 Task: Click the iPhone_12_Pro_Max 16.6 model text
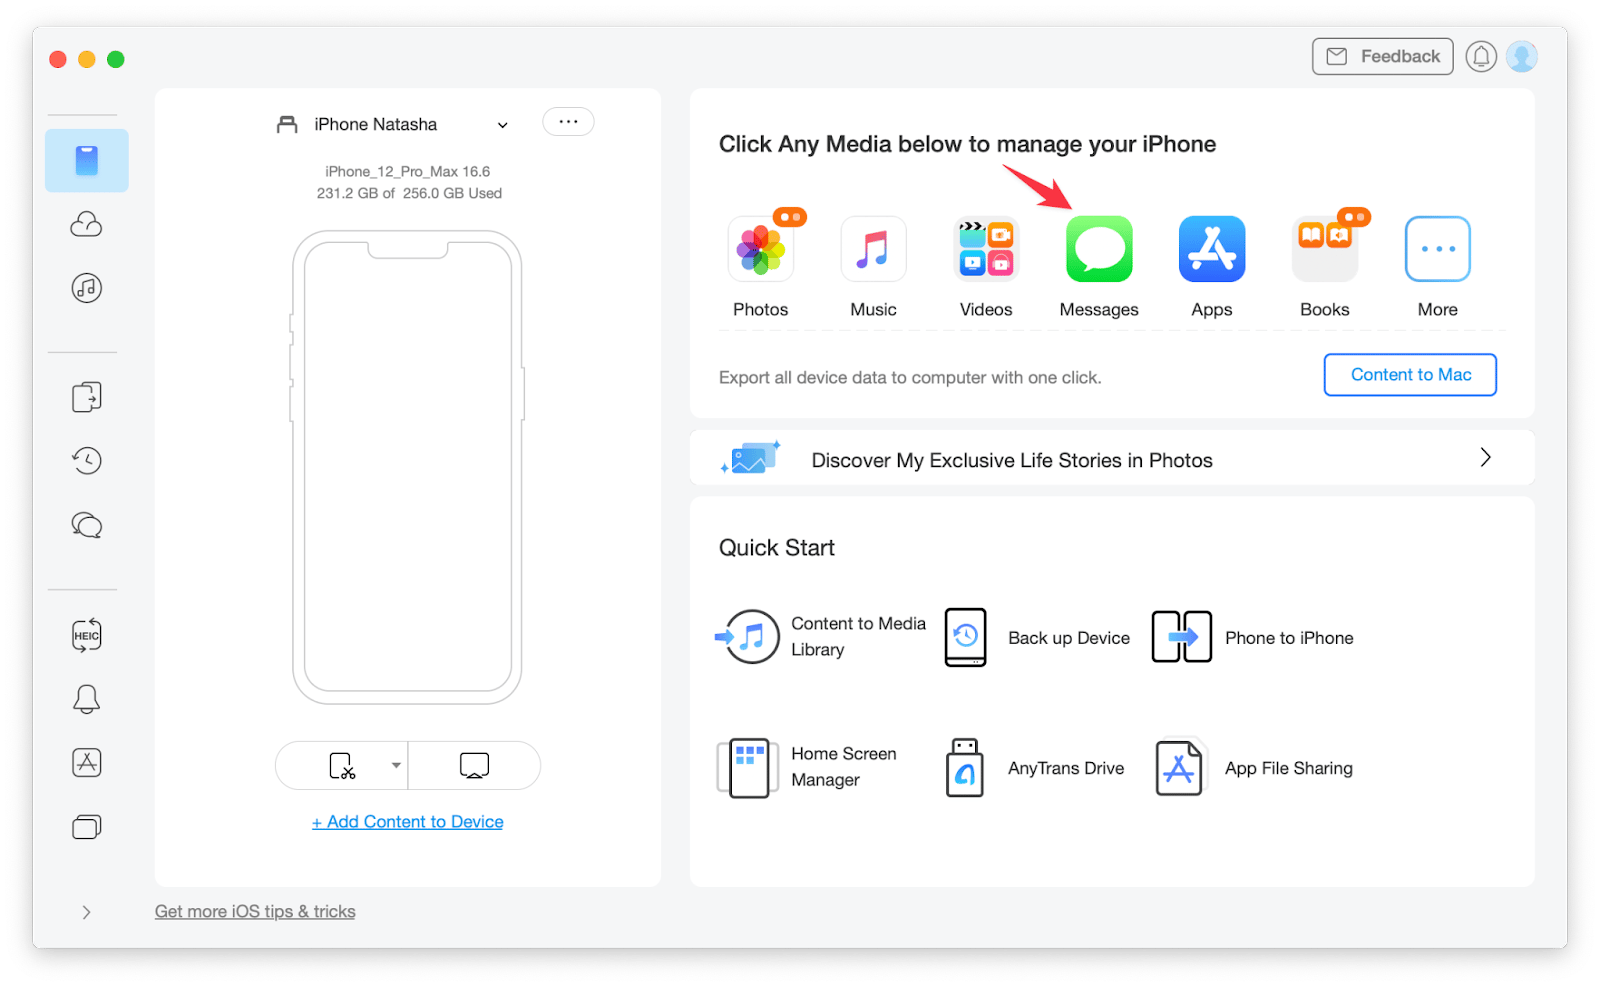point(408,171)
